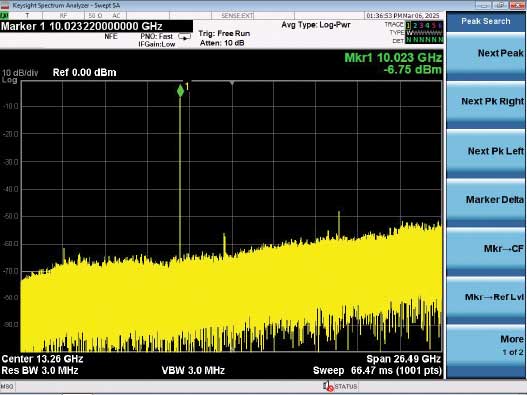Viewport: 527px width, 395px height.
Task: Click the -50.0 y-axis gridline label
Action: click(x=11, y=216)
